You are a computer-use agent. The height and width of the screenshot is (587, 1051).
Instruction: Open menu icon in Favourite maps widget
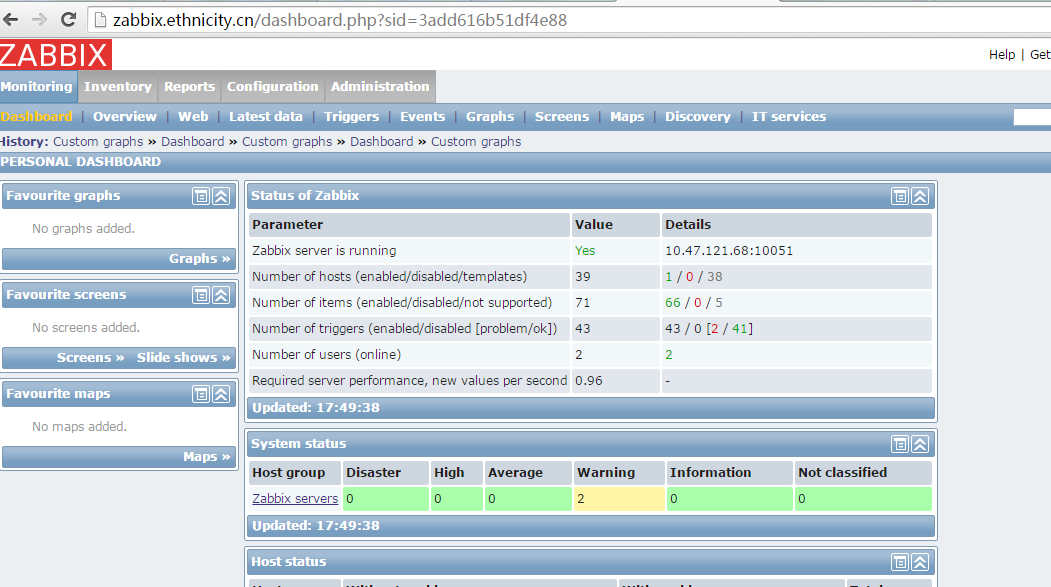(201, 394)
